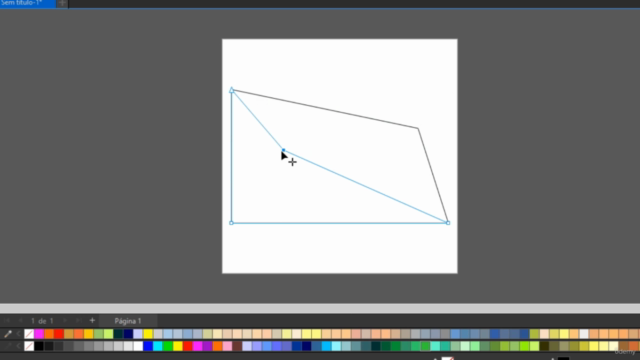Viewport: 640px width, 360px height.
Task: Select the pink swatch in the lower palette row
Action: (227, 346)
